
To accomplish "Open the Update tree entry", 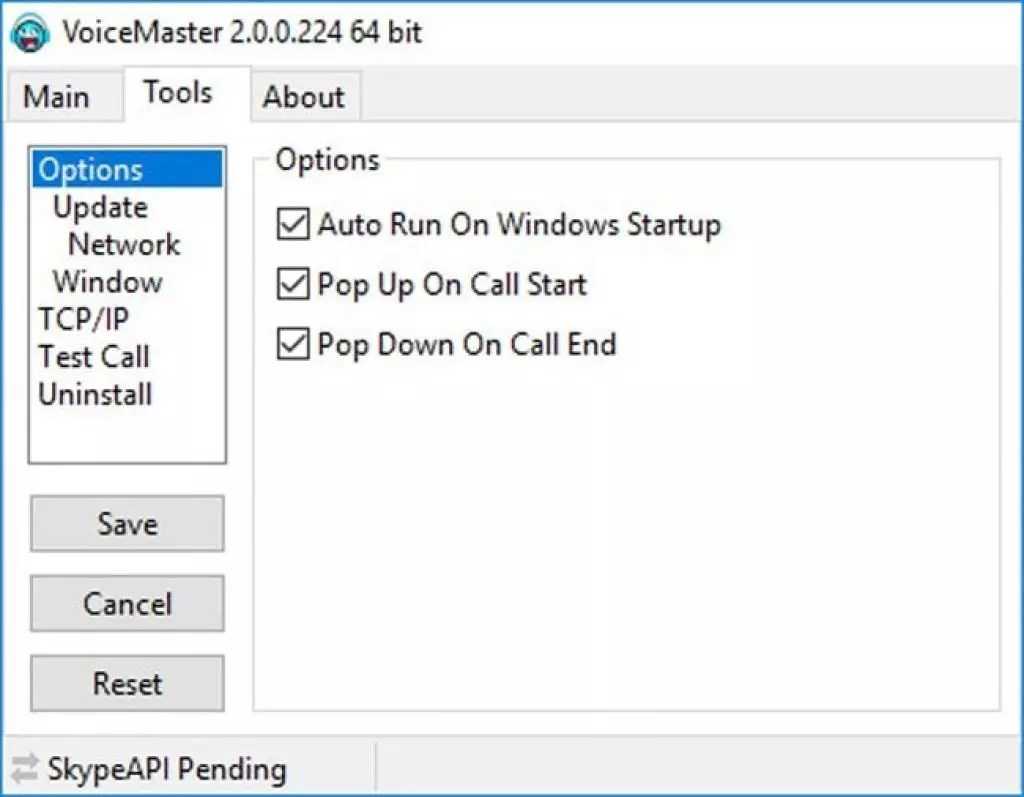I will pyautogui.click(x=100, y=208).
